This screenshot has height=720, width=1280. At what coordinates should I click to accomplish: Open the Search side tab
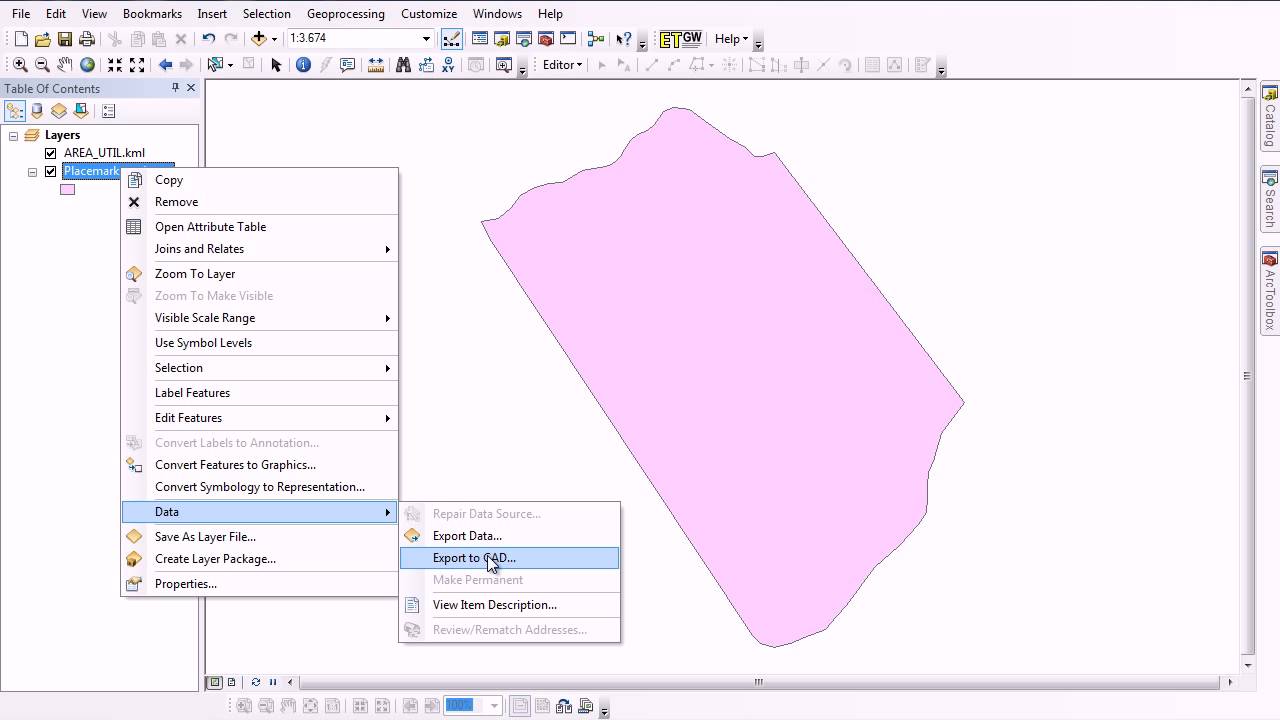(1270, 199)
